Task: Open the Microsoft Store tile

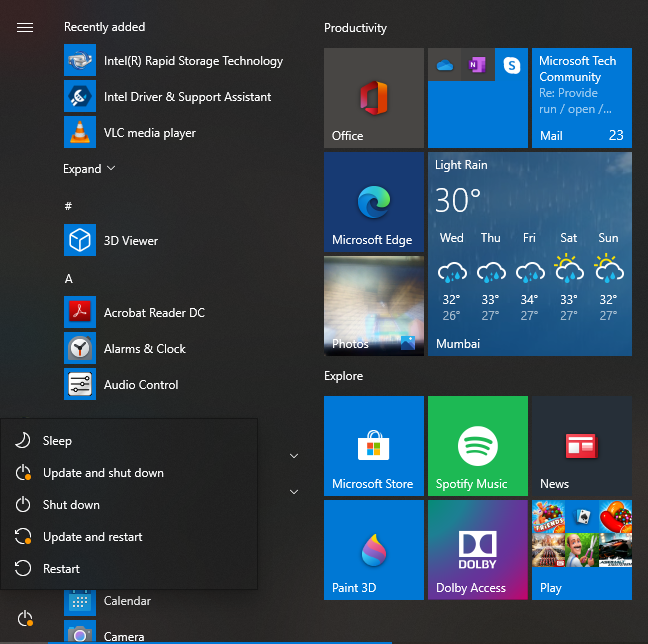Action: click(x=374, y=446)
